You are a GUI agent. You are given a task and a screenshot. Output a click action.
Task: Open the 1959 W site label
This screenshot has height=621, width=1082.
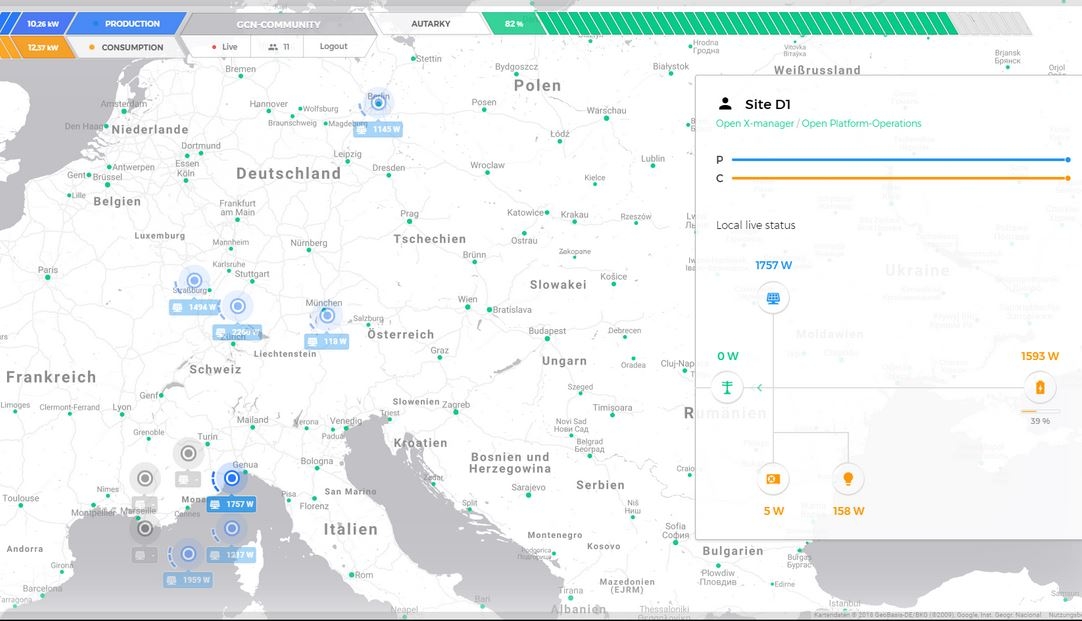click(188, 580)
